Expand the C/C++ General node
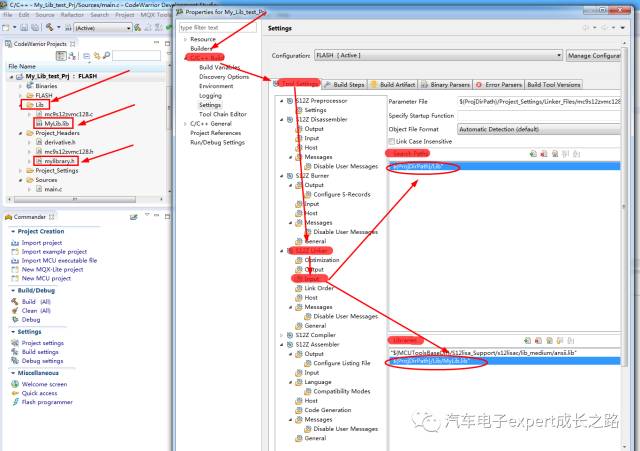This screenshot has width=640, height=451. [185, 124]
